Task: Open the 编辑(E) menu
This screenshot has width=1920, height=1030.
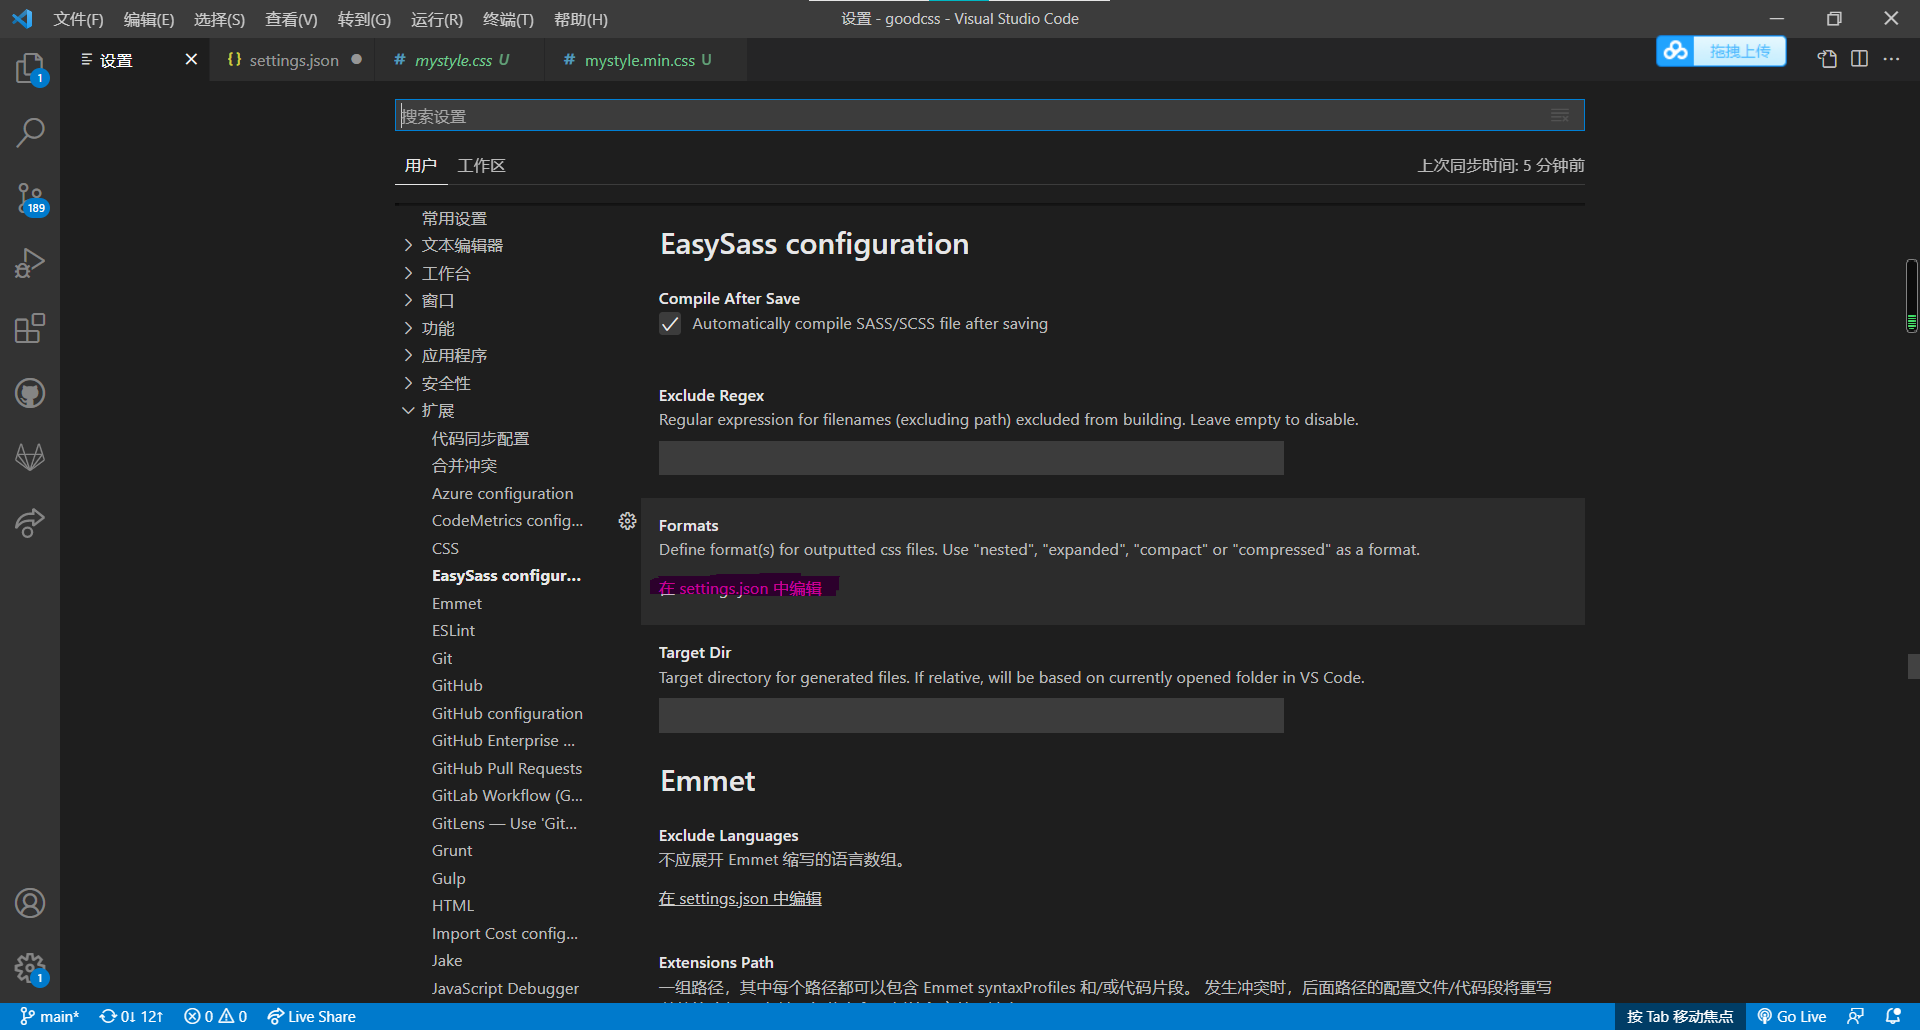Action: (x=149, y=19)
